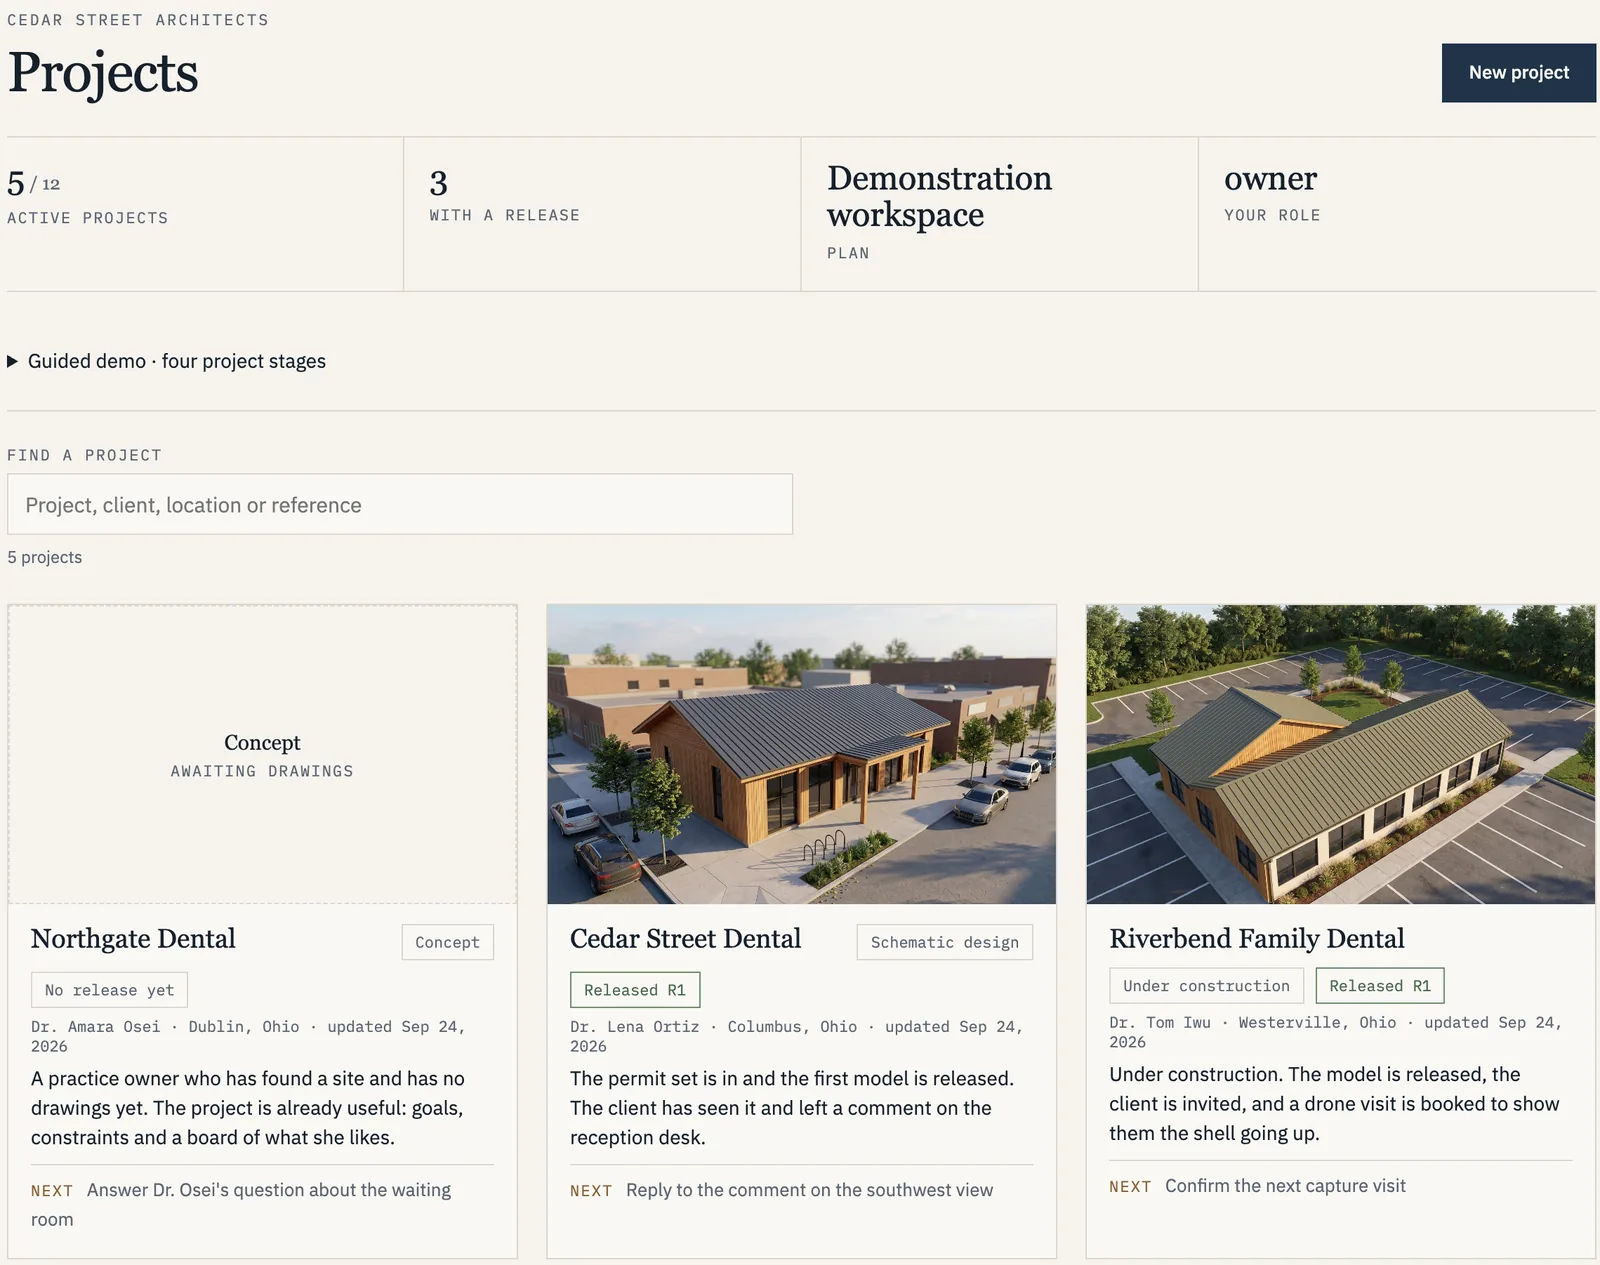Click the Under construction stage tag
1600x1265 pixels.
click(x=1206, y=986)
